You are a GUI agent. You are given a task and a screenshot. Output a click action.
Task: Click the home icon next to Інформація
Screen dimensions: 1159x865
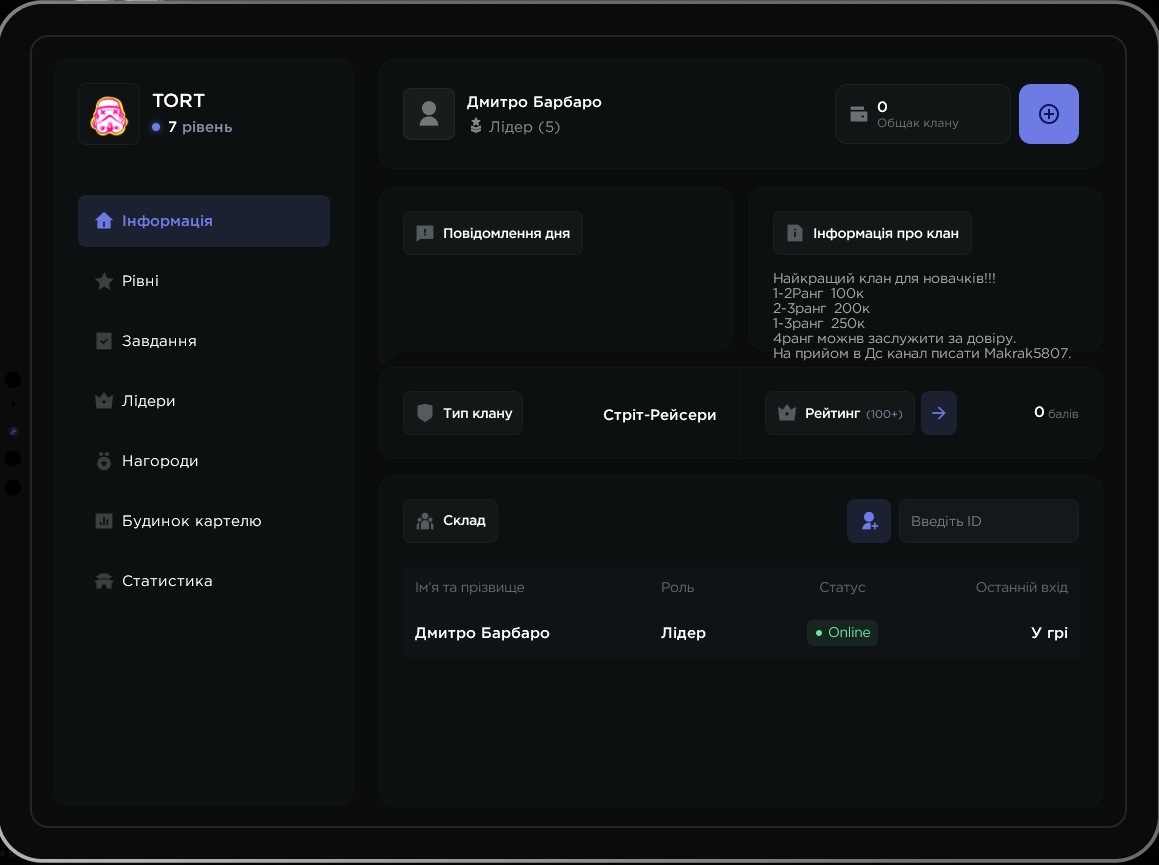coord(103,220)
